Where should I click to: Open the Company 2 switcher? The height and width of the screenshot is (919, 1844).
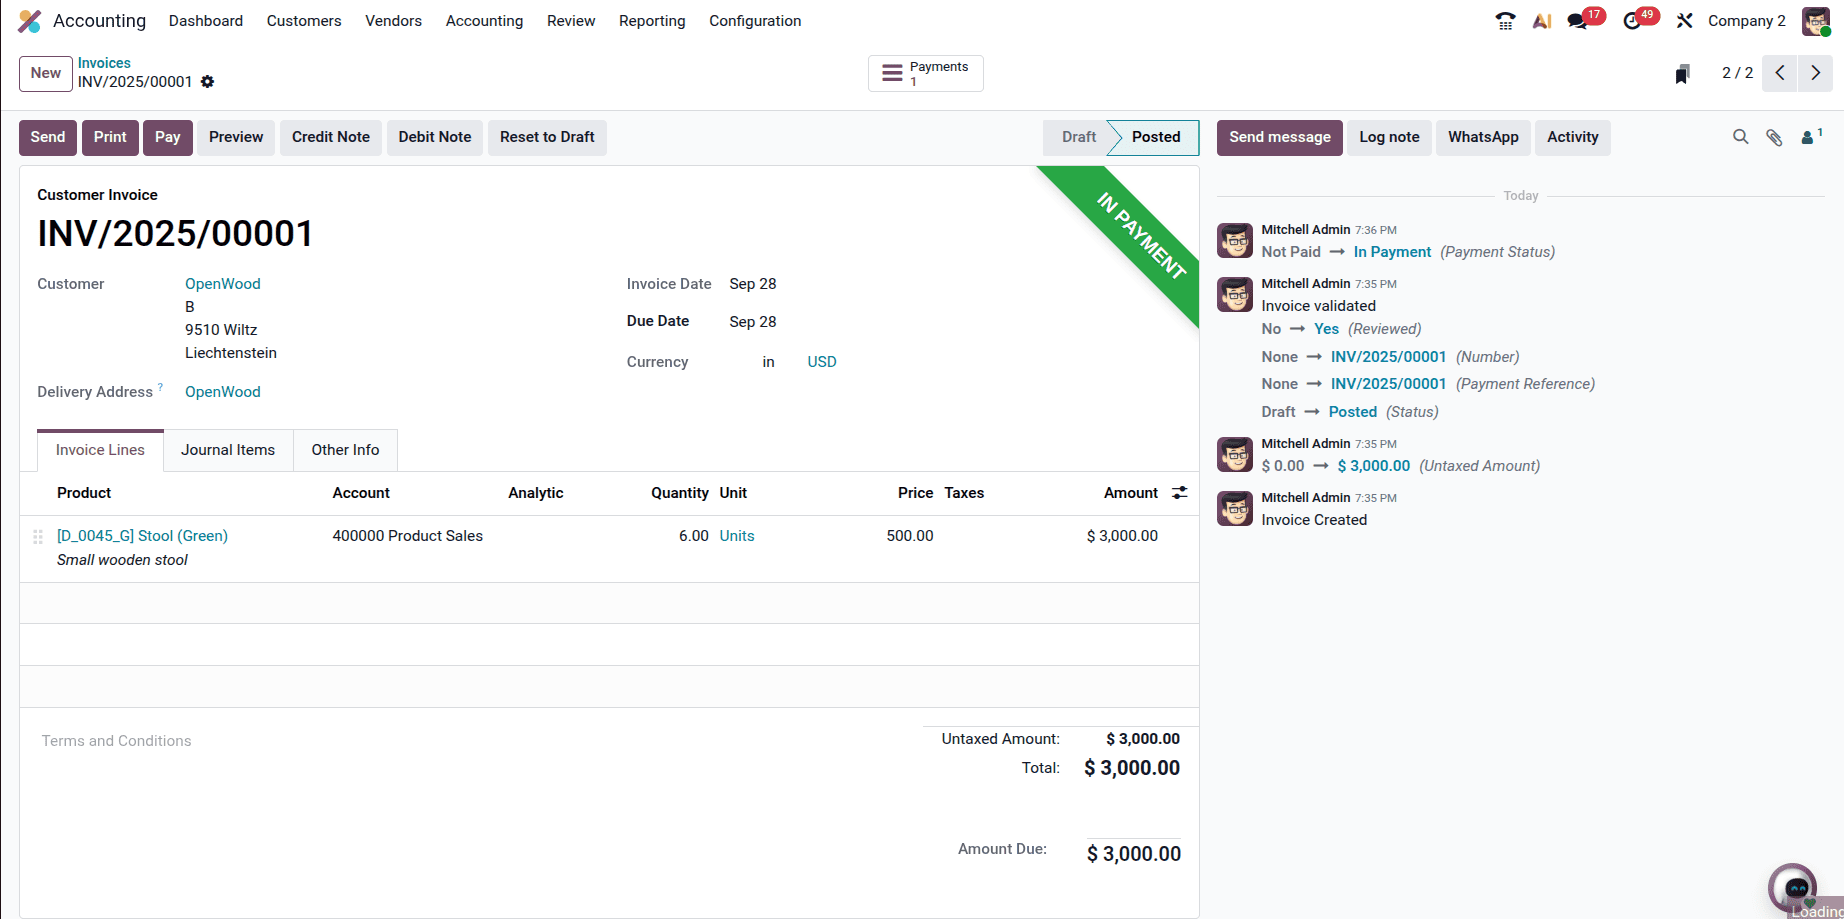(1746, 21)
